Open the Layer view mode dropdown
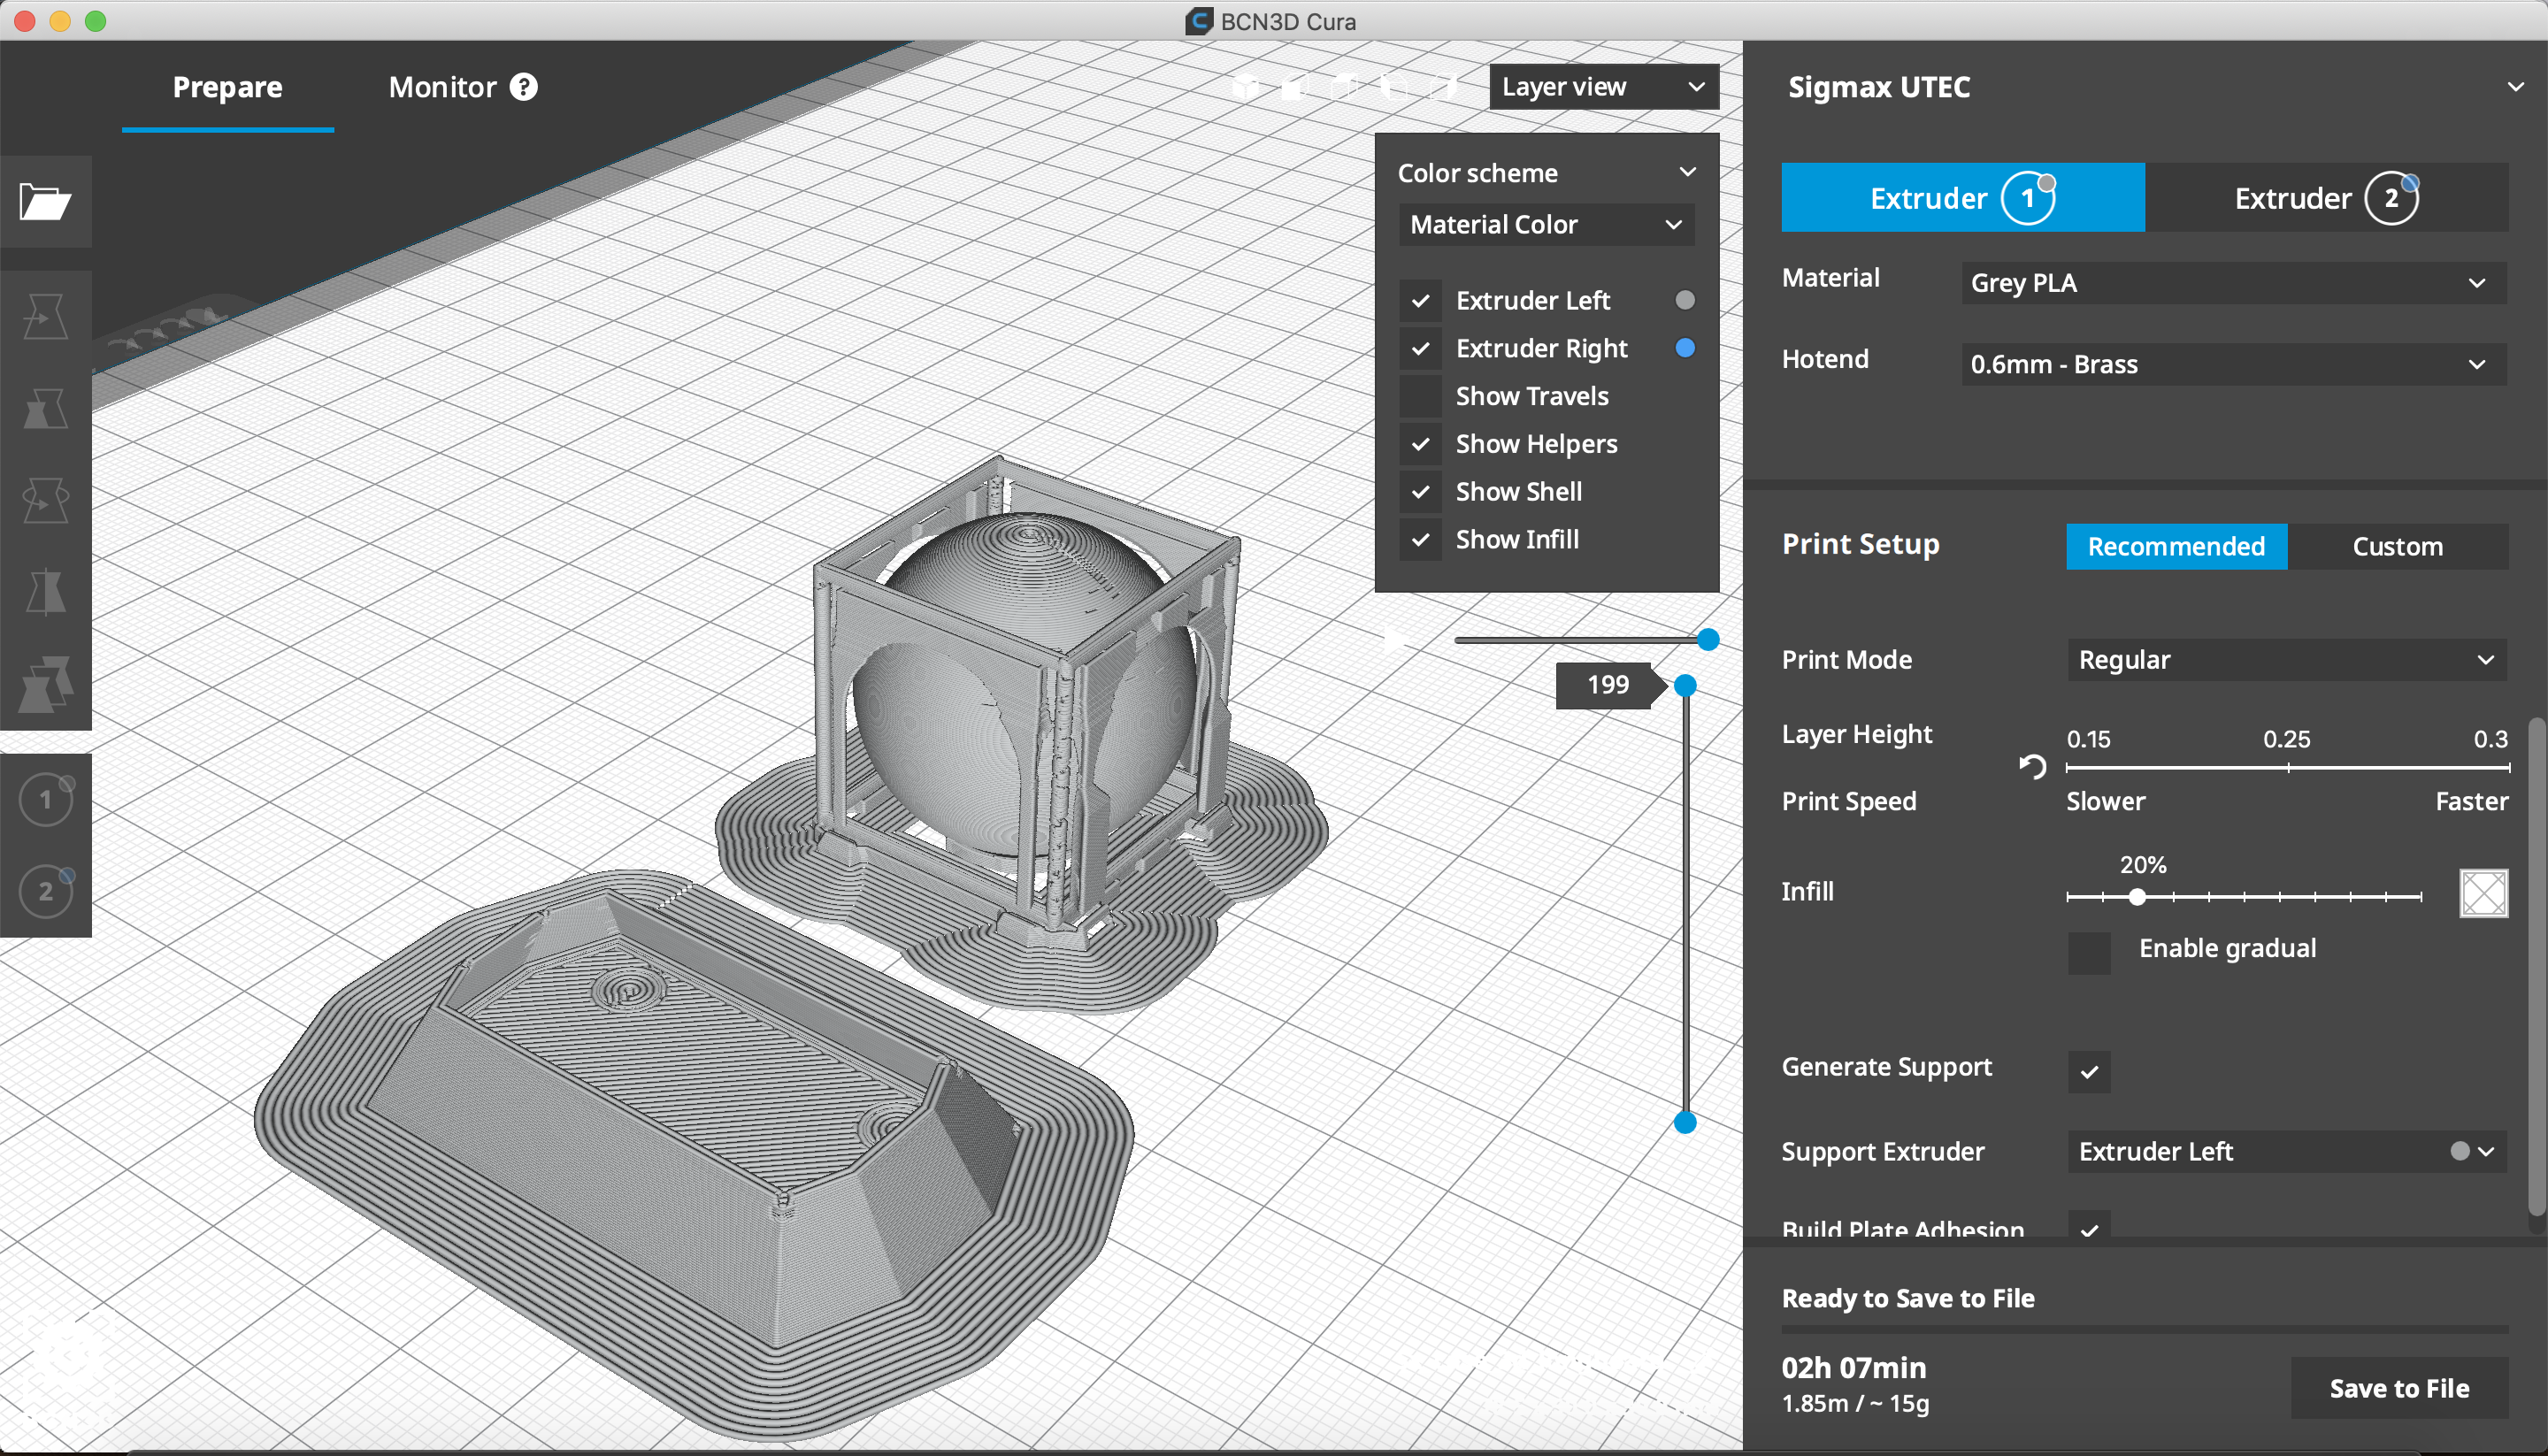This screenshot has height=1456, width=2548. [1603, 87]
